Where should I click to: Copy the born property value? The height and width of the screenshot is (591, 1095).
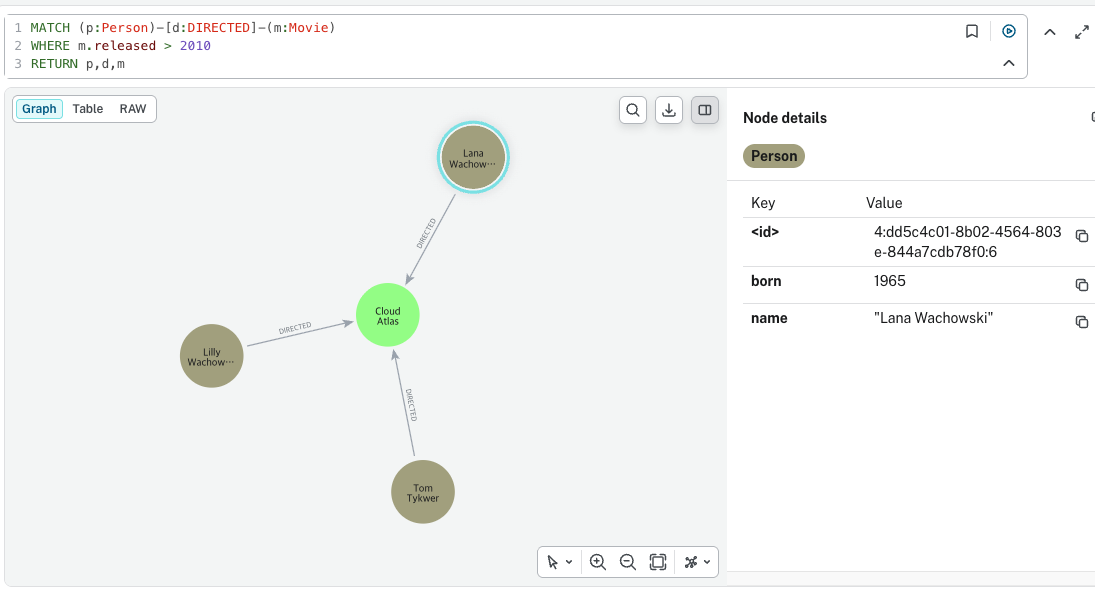tap(1082, 285)
